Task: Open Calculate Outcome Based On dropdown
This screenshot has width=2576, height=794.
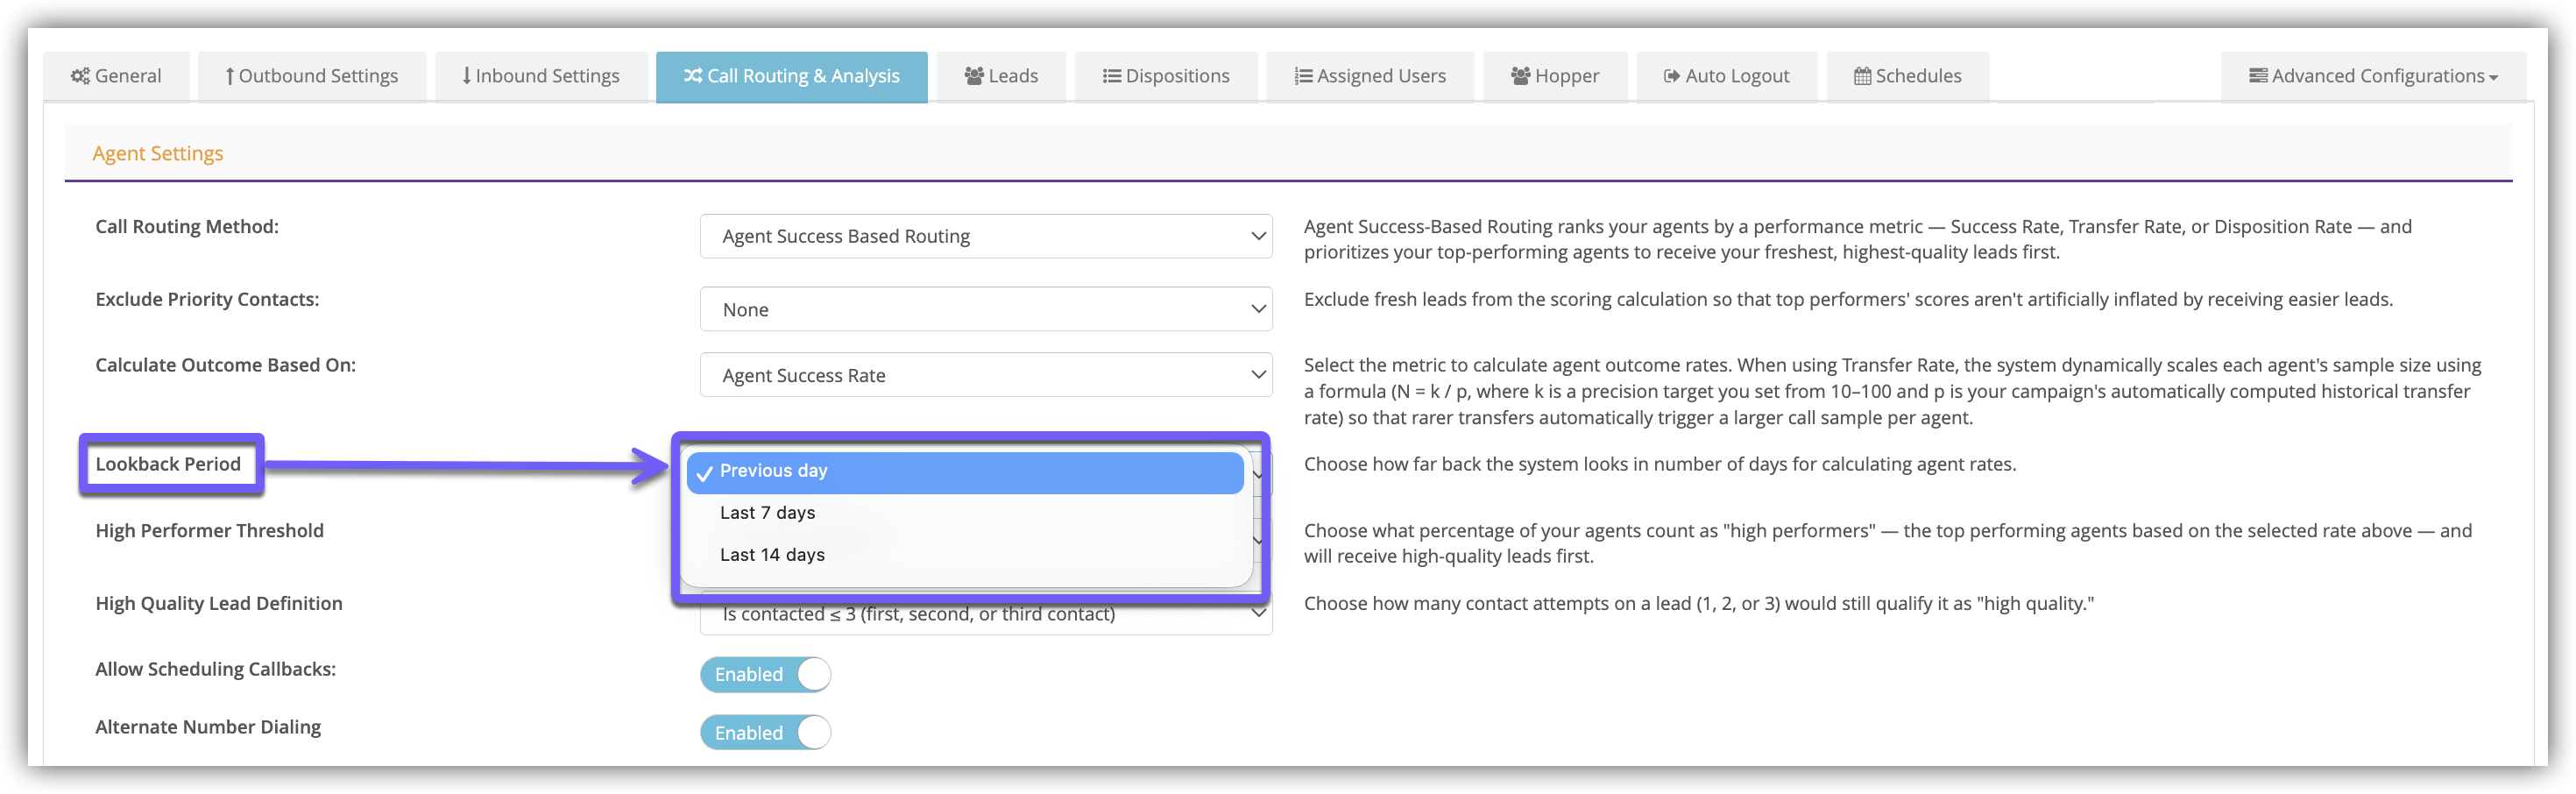Action: coord(986,375)
